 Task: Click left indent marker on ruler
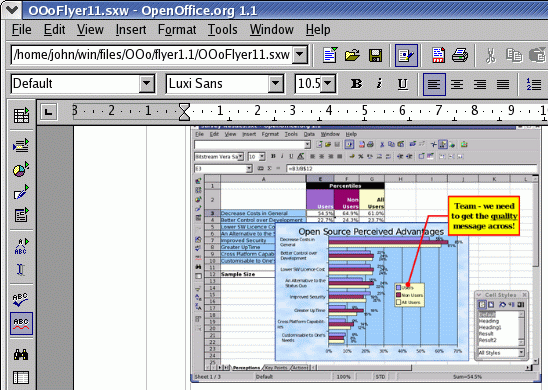[x=184, y=112]
